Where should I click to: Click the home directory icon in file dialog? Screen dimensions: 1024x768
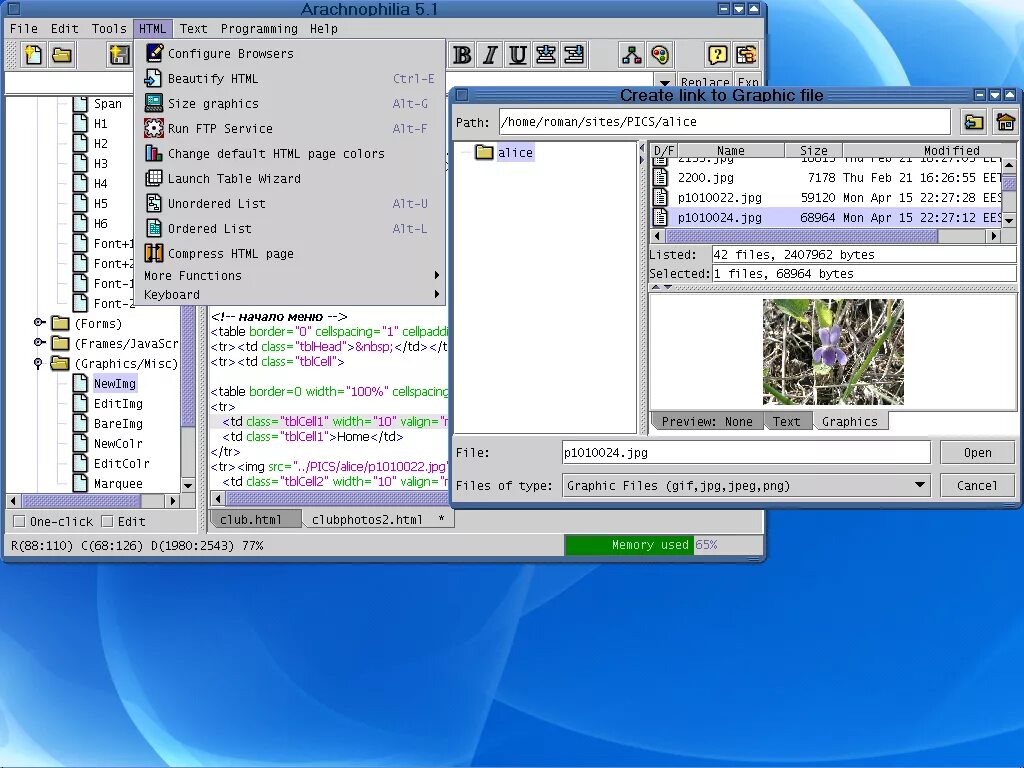click(x=1005, y=122)
